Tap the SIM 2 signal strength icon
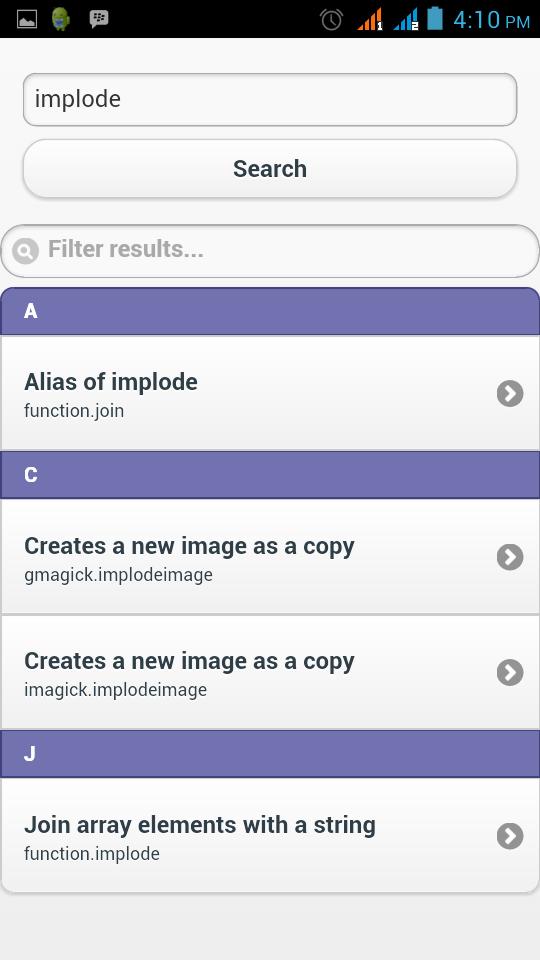This screenshot has width=540, height=960. [406, 19]
